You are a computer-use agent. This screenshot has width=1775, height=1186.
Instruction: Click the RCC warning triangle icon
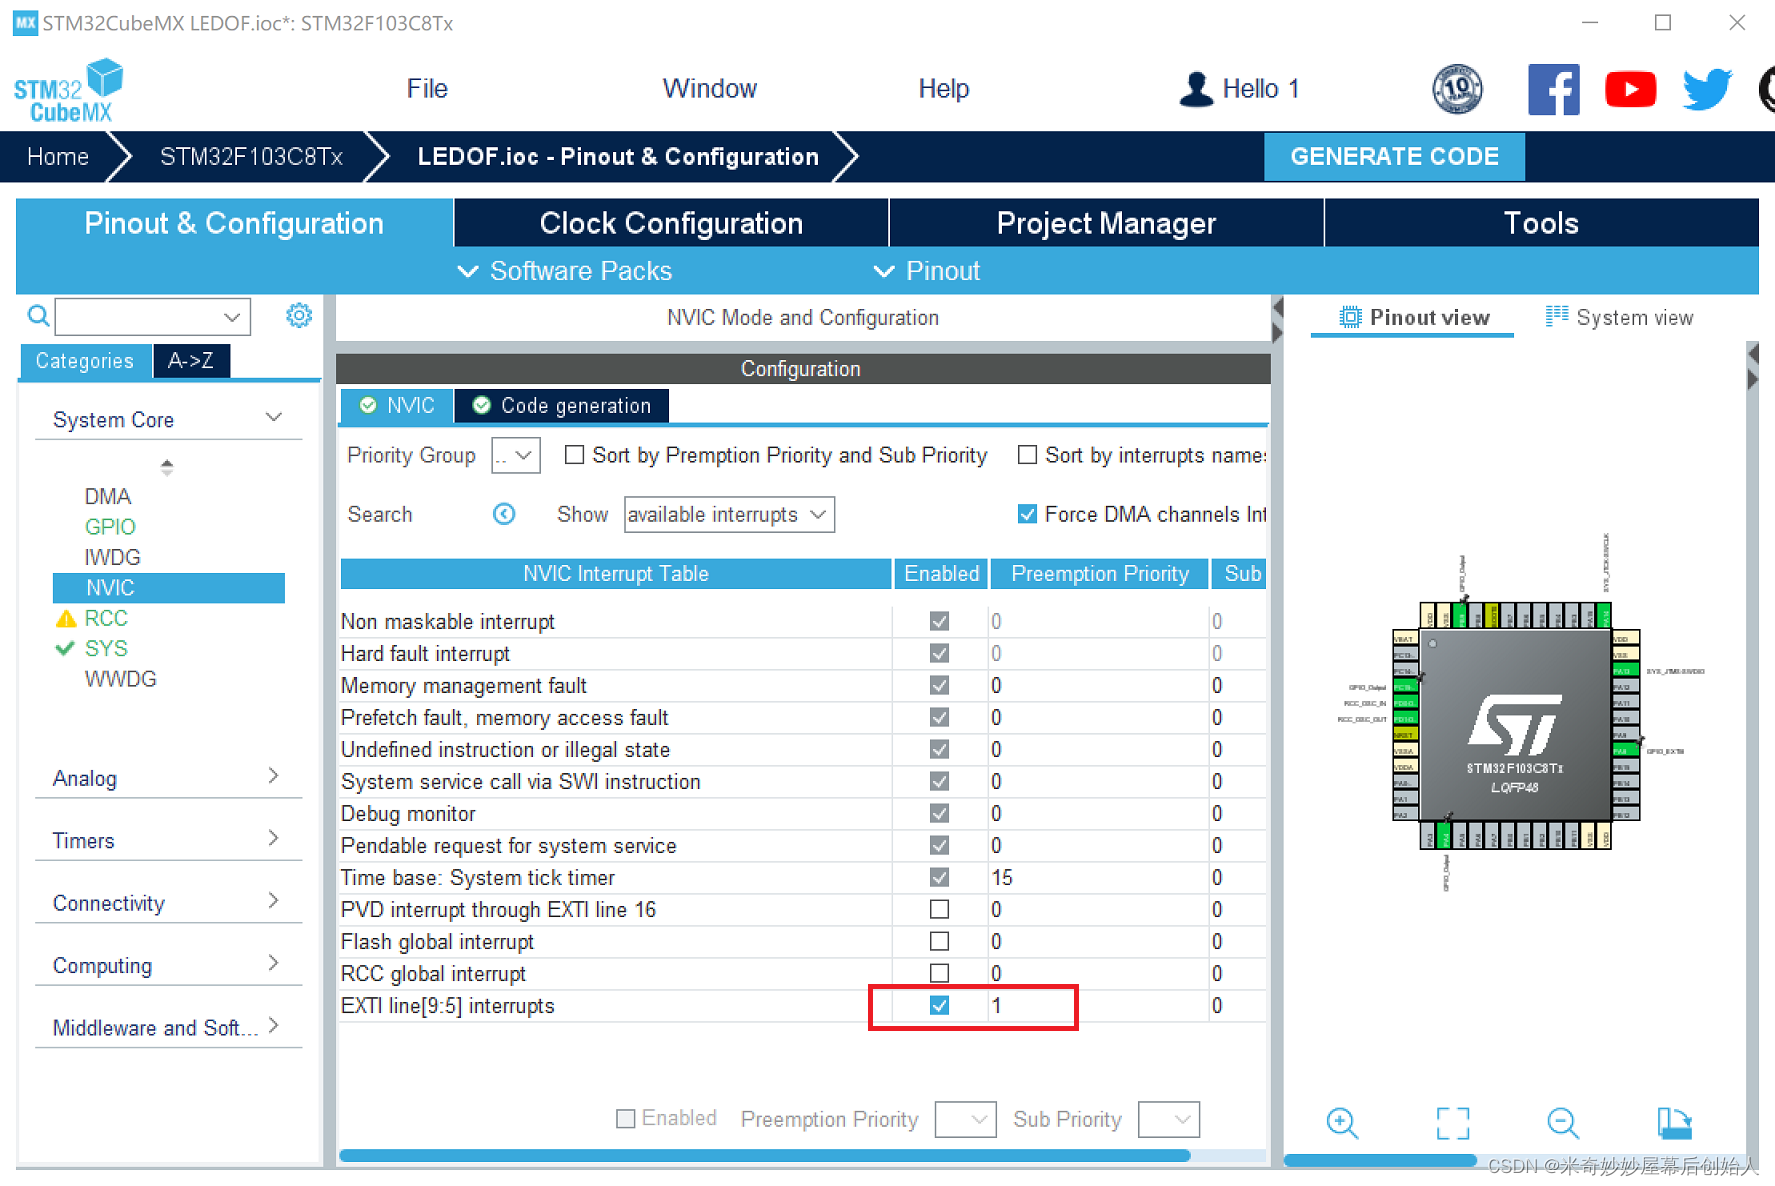tap(66, 618)
